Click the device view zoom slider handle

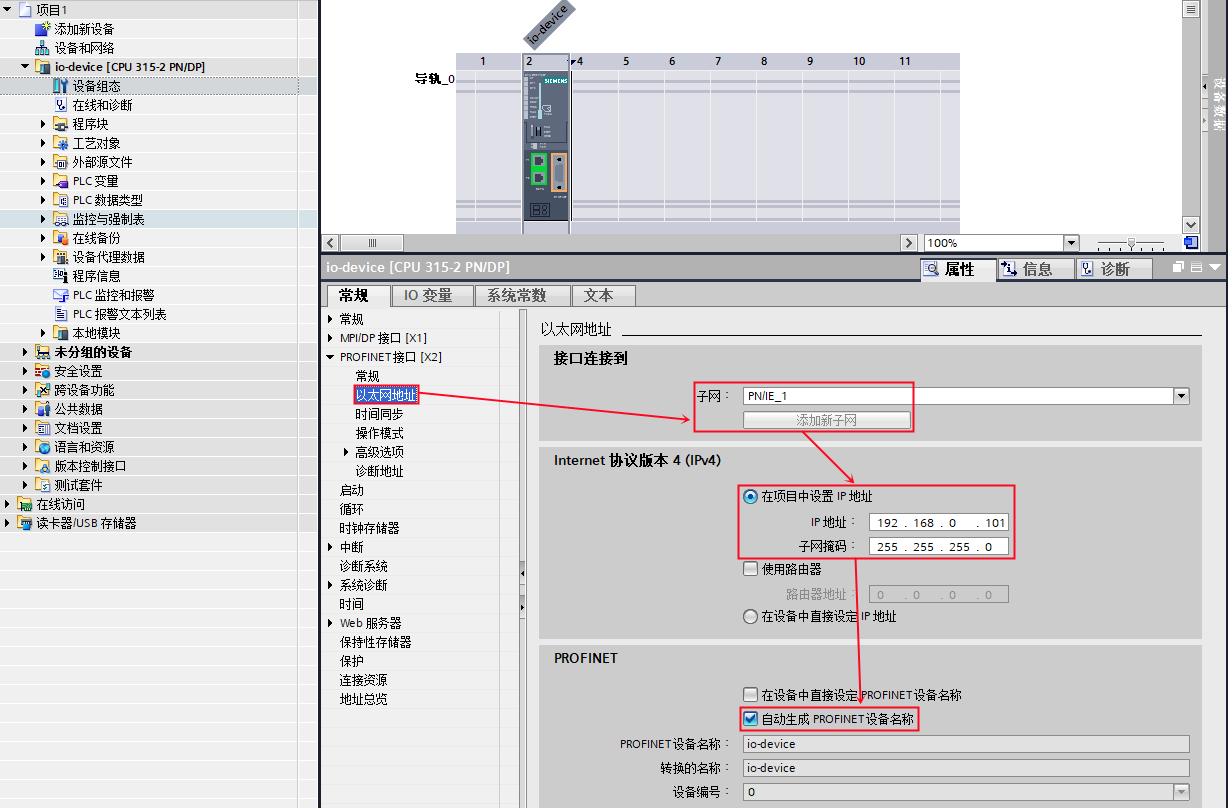1131,243
